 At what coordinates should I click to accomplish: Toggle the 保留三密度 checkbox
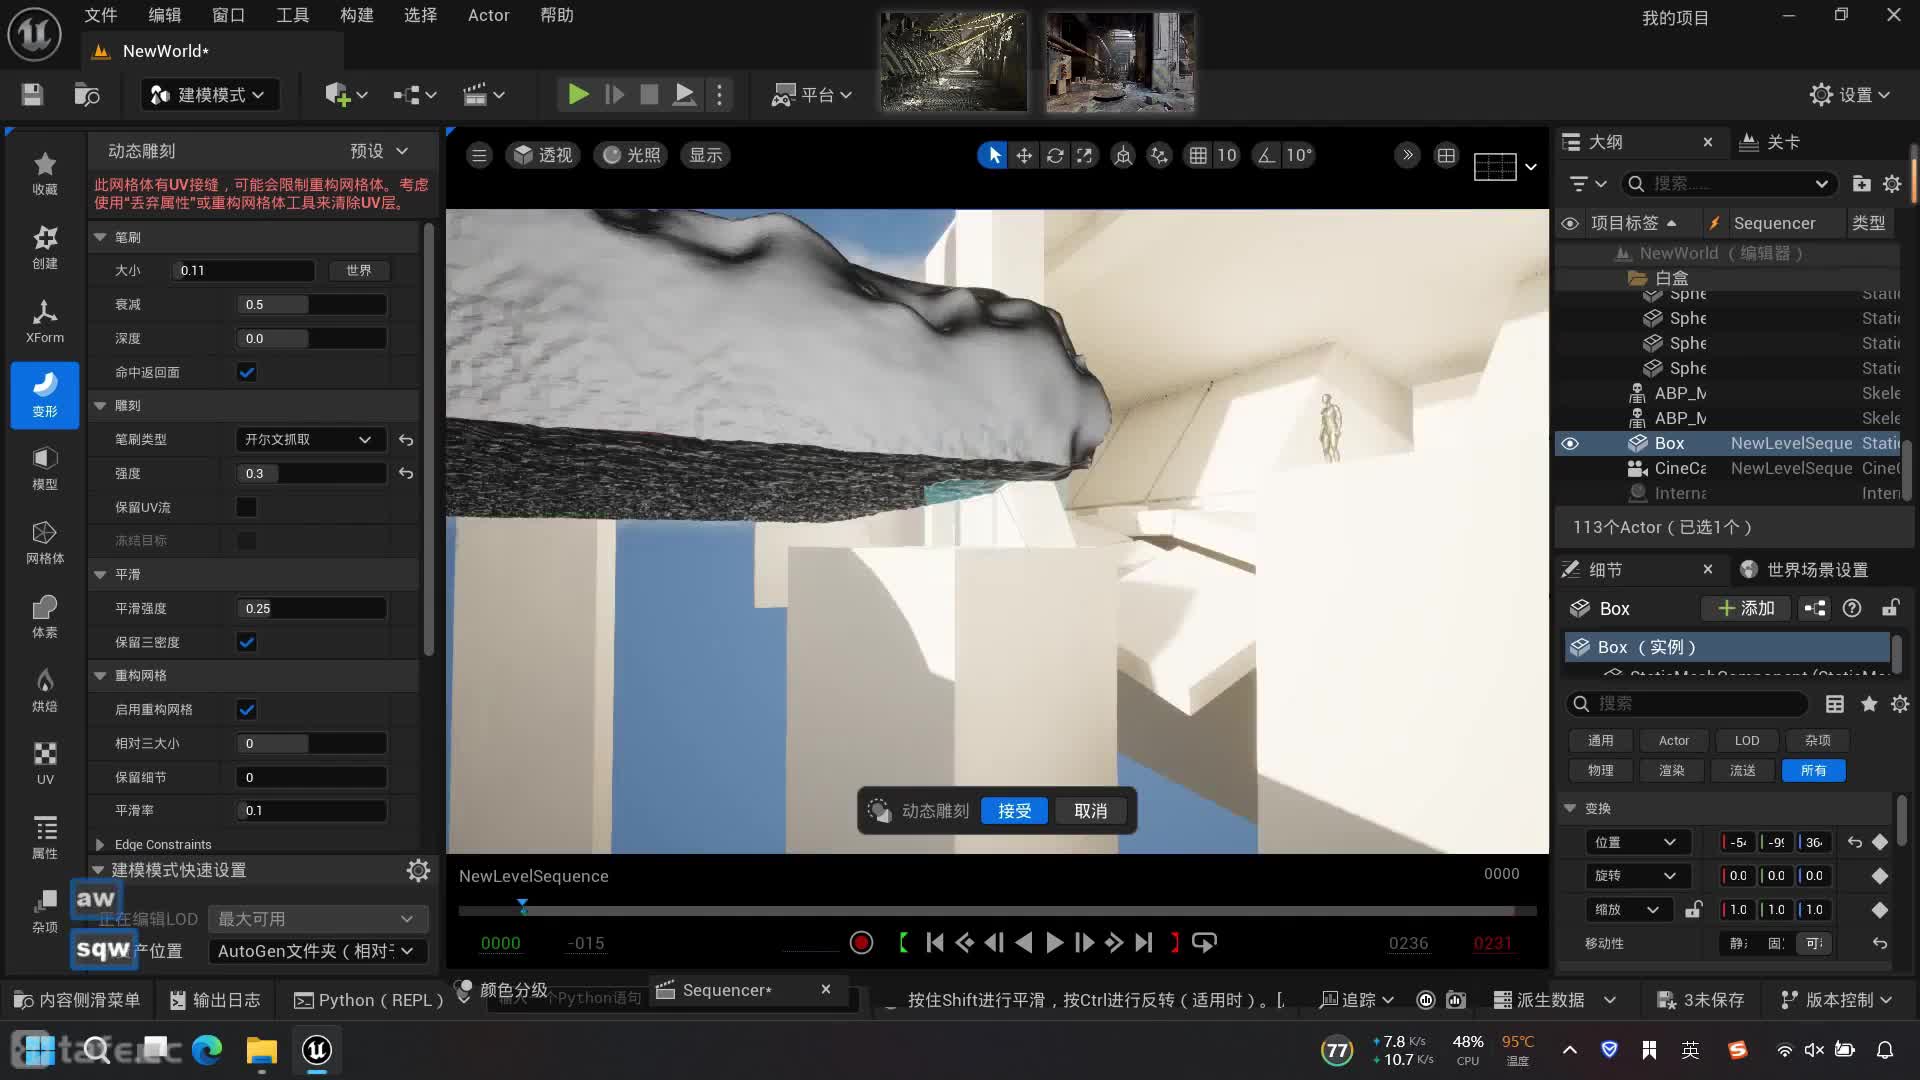click(x=247, y=642)
